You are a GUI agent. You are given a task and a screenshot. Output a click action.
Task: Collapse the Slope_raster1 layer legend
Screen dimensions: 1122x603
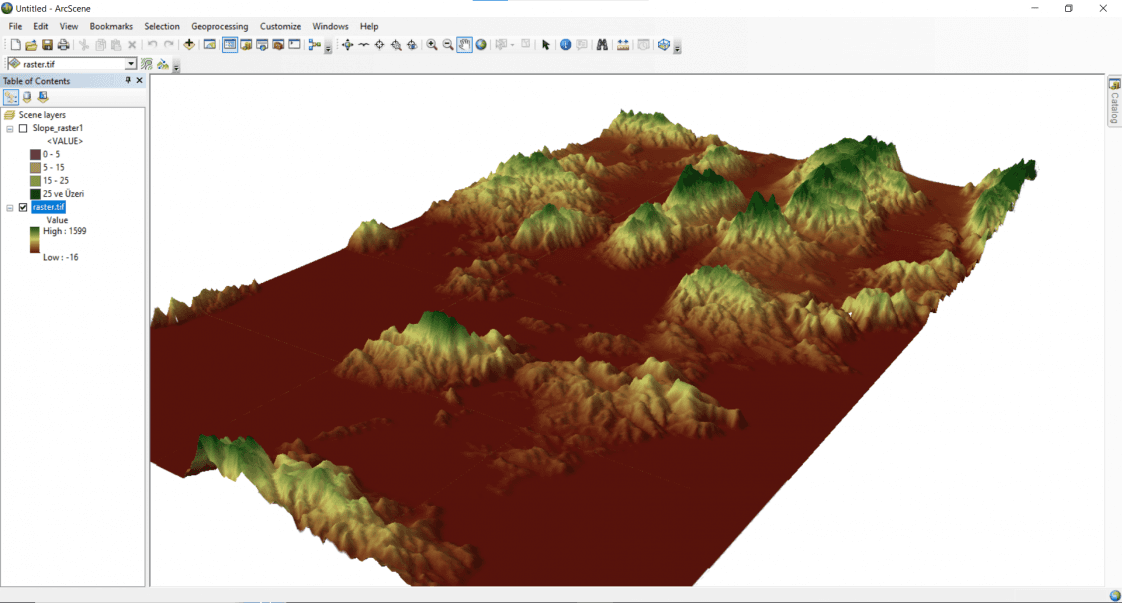pos(10,129)
